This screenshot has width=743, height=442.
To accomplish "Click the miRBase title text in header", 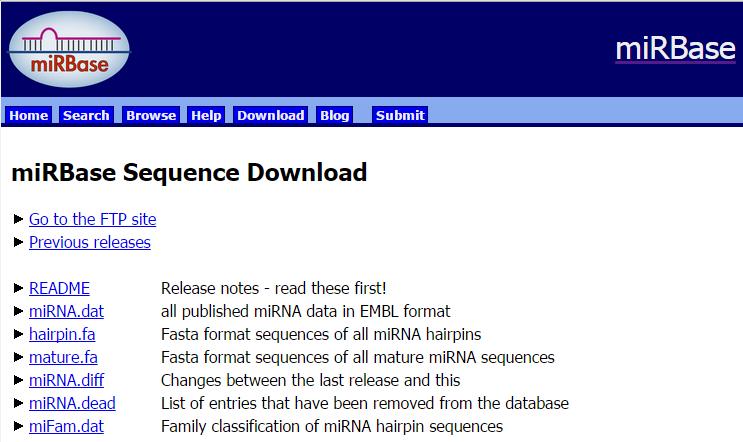I will tap(675, 49).
